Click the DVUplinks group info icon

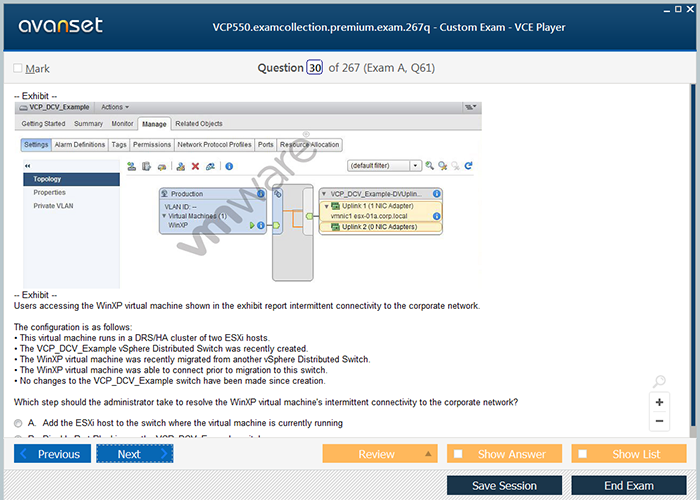pos(437,194)
